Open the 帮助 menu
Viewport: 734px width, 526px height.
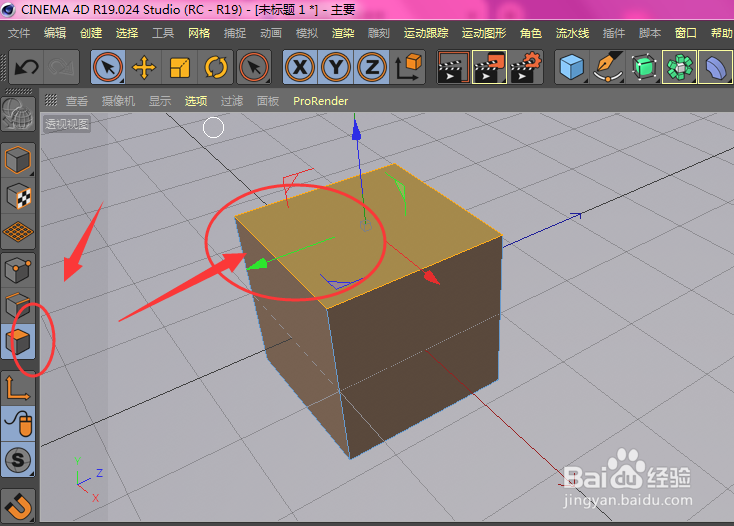(x=721, y=33)
